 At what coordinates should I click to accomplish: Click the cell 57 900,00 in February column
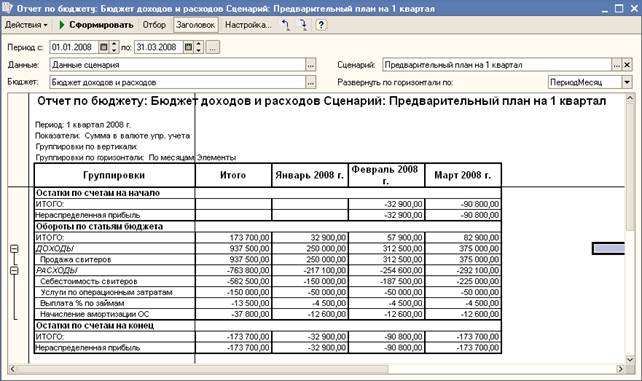(386, 237)
